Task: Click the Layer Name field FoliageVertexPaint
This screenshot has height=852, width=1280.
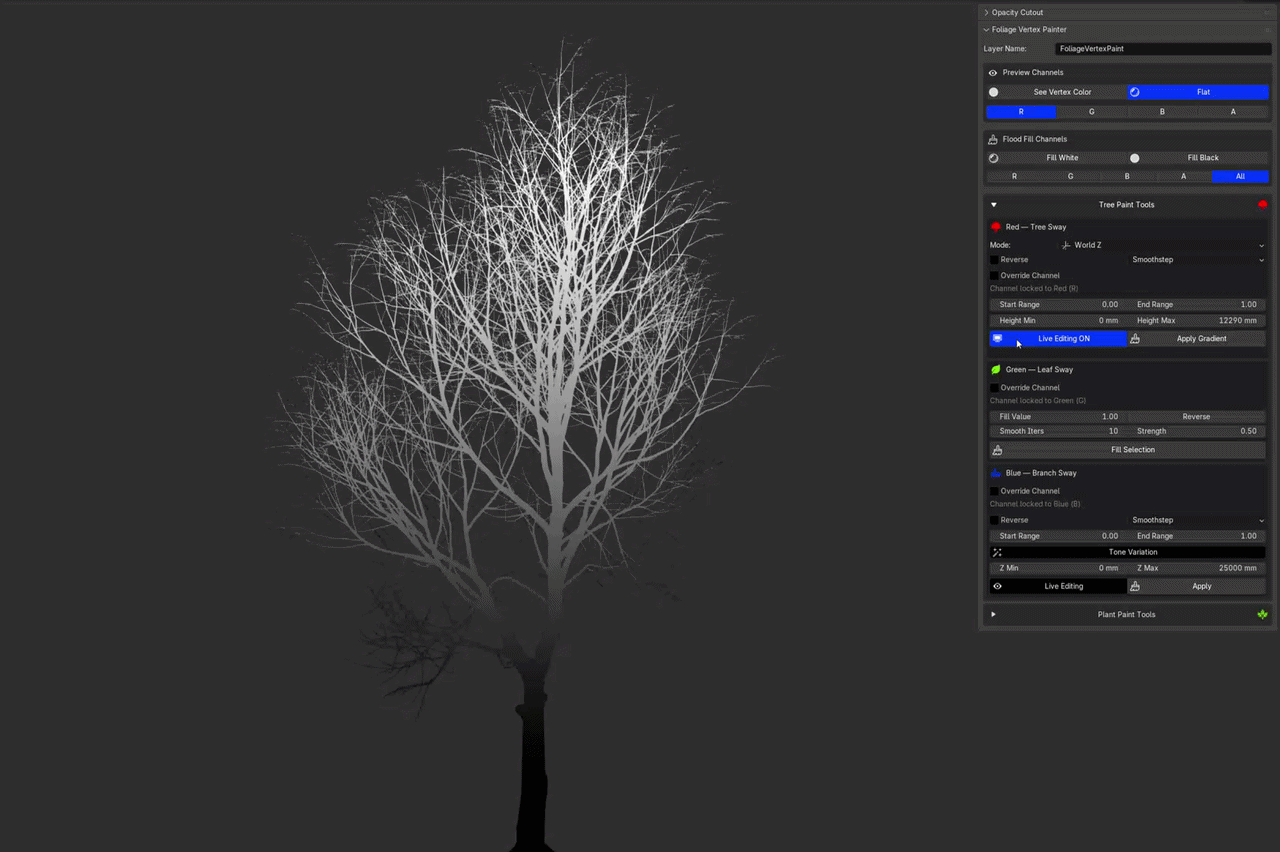Action: [x=1163, y=49]
